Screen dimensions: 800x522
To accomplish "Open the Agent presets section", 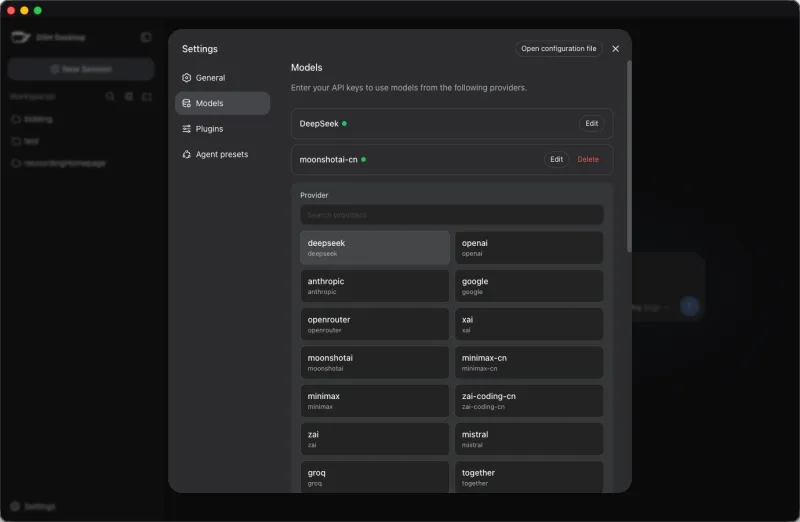I will [x=222, y=154].
